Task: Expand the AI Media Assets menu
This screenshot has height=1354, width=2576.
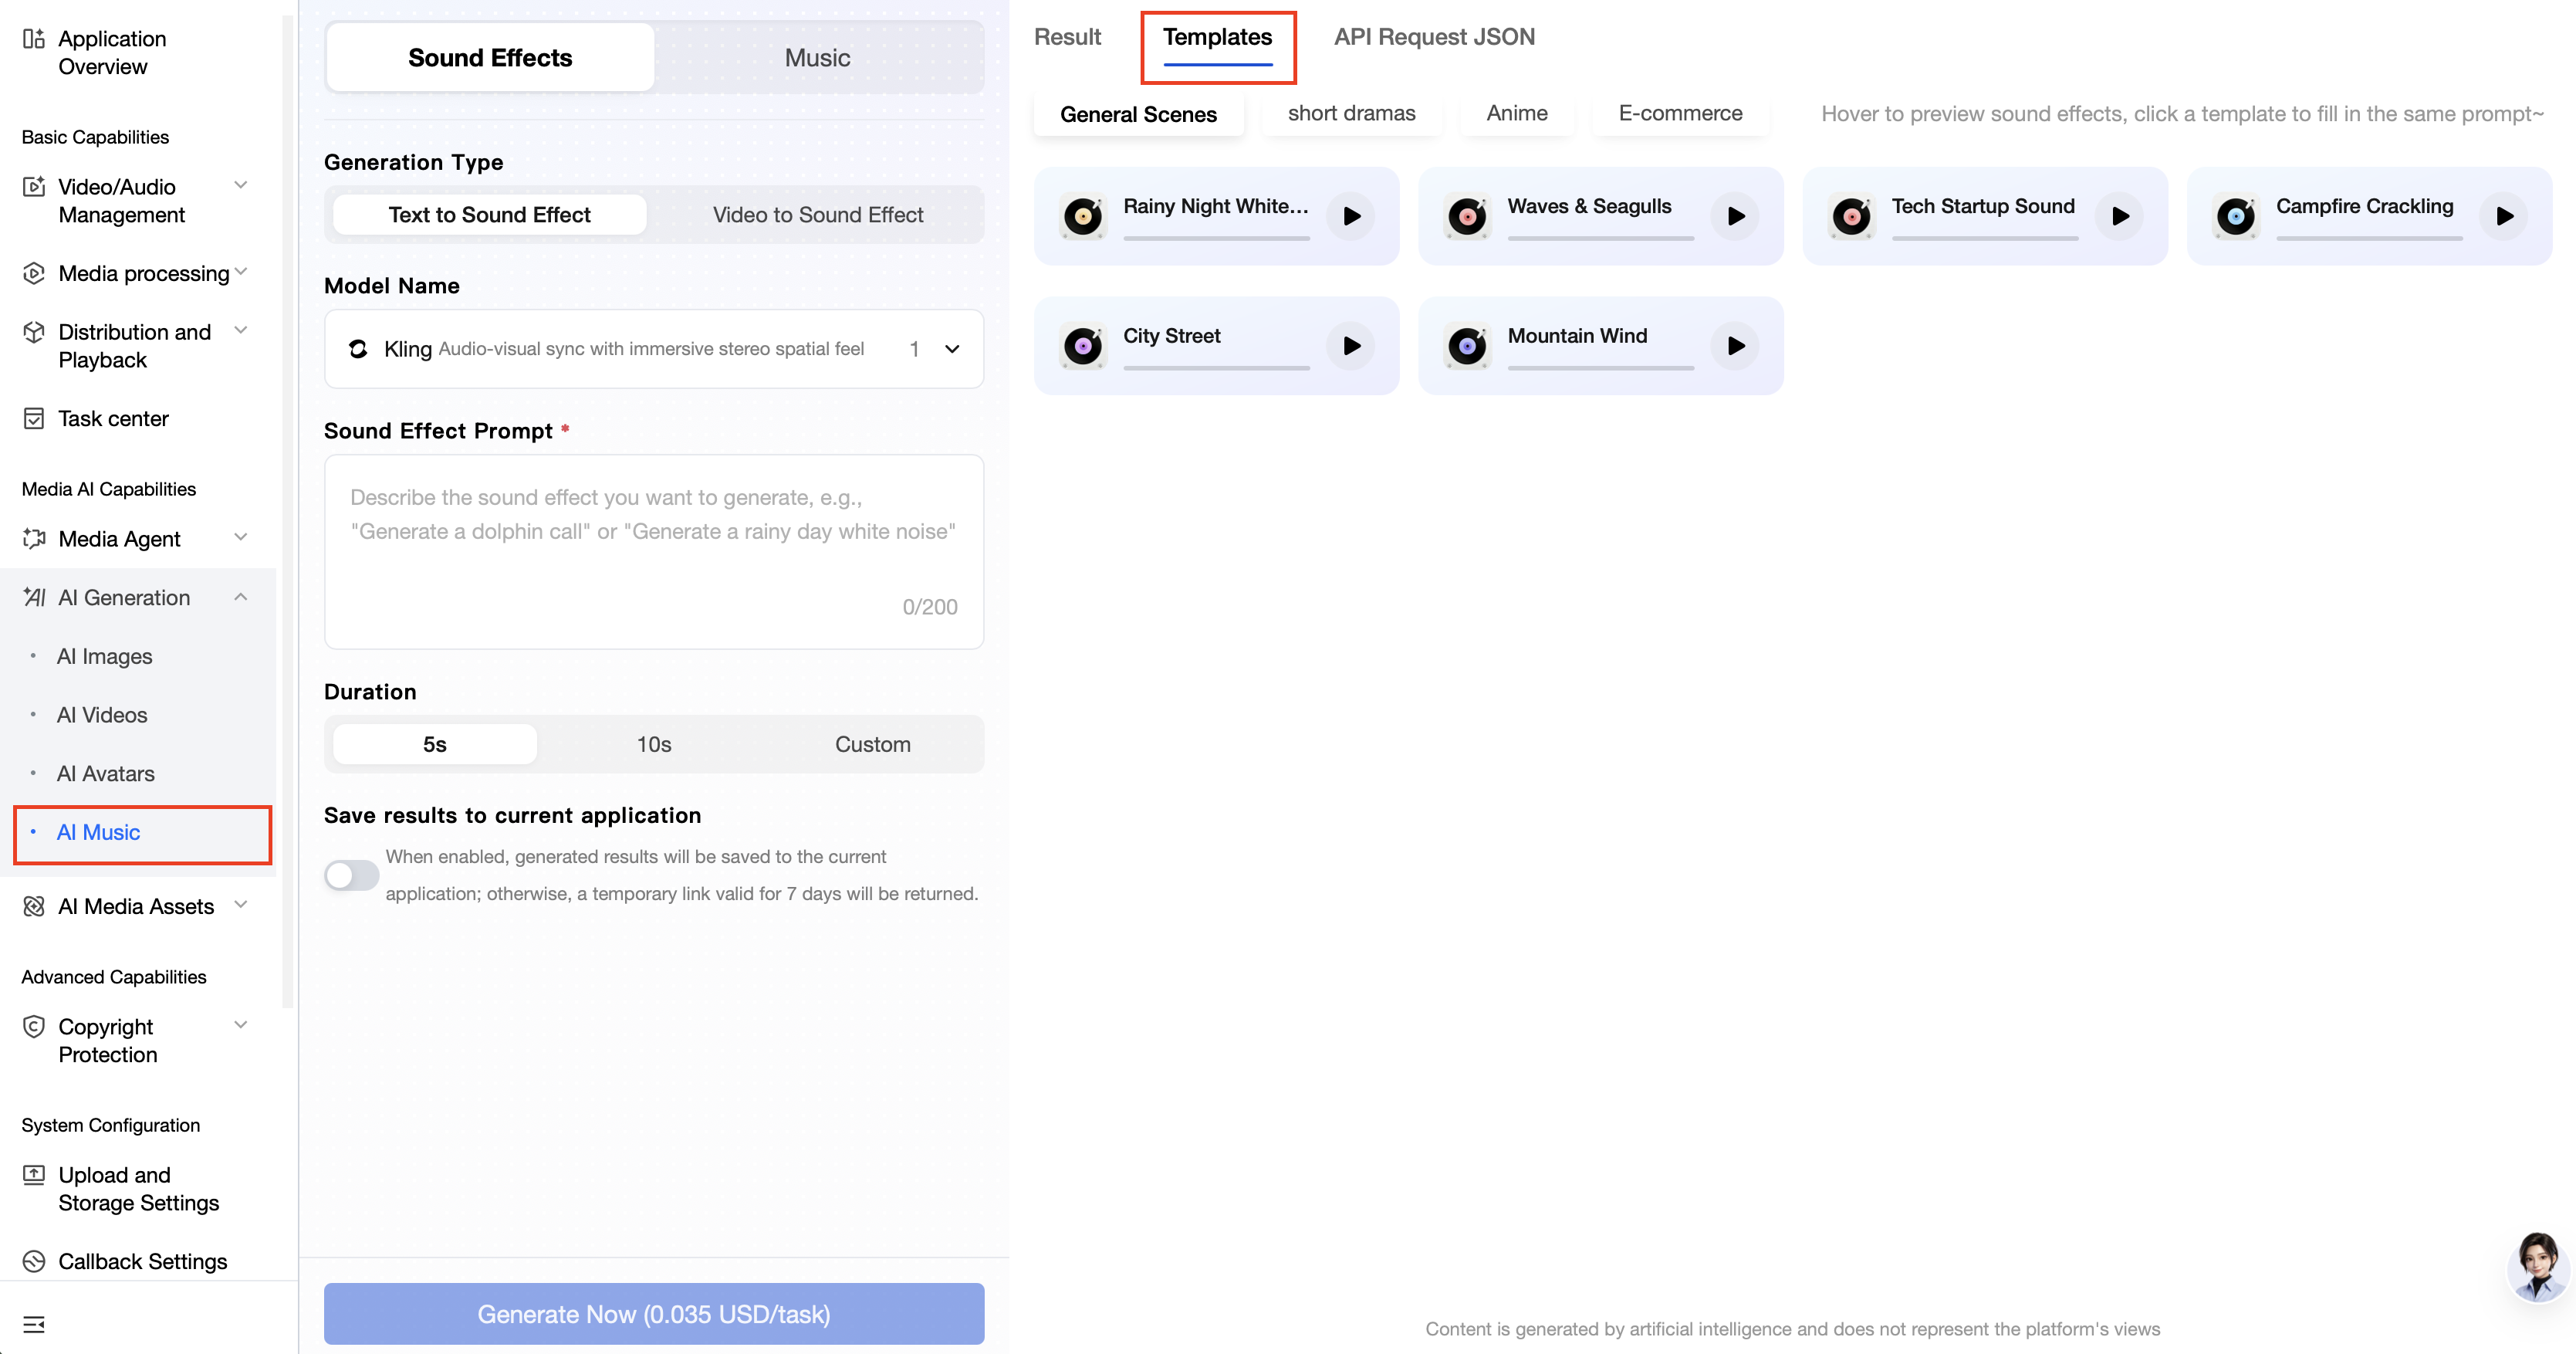Action: (240, 905)
